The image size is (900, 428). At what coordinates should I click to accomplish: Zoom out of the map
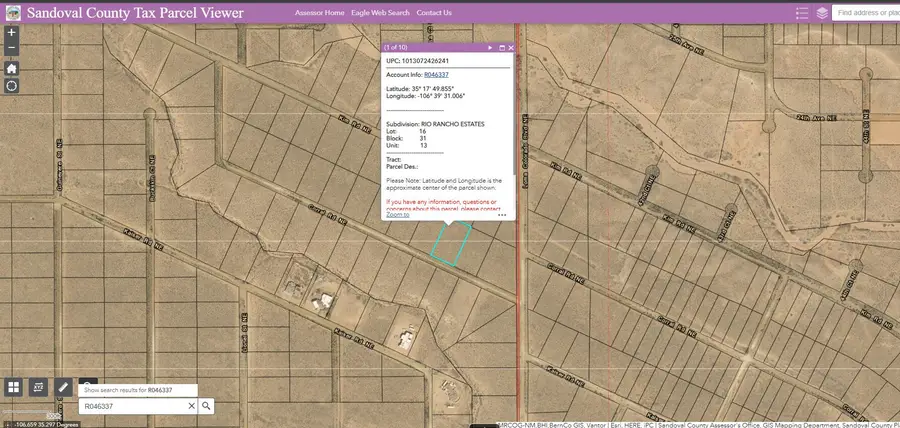(12, 49)
